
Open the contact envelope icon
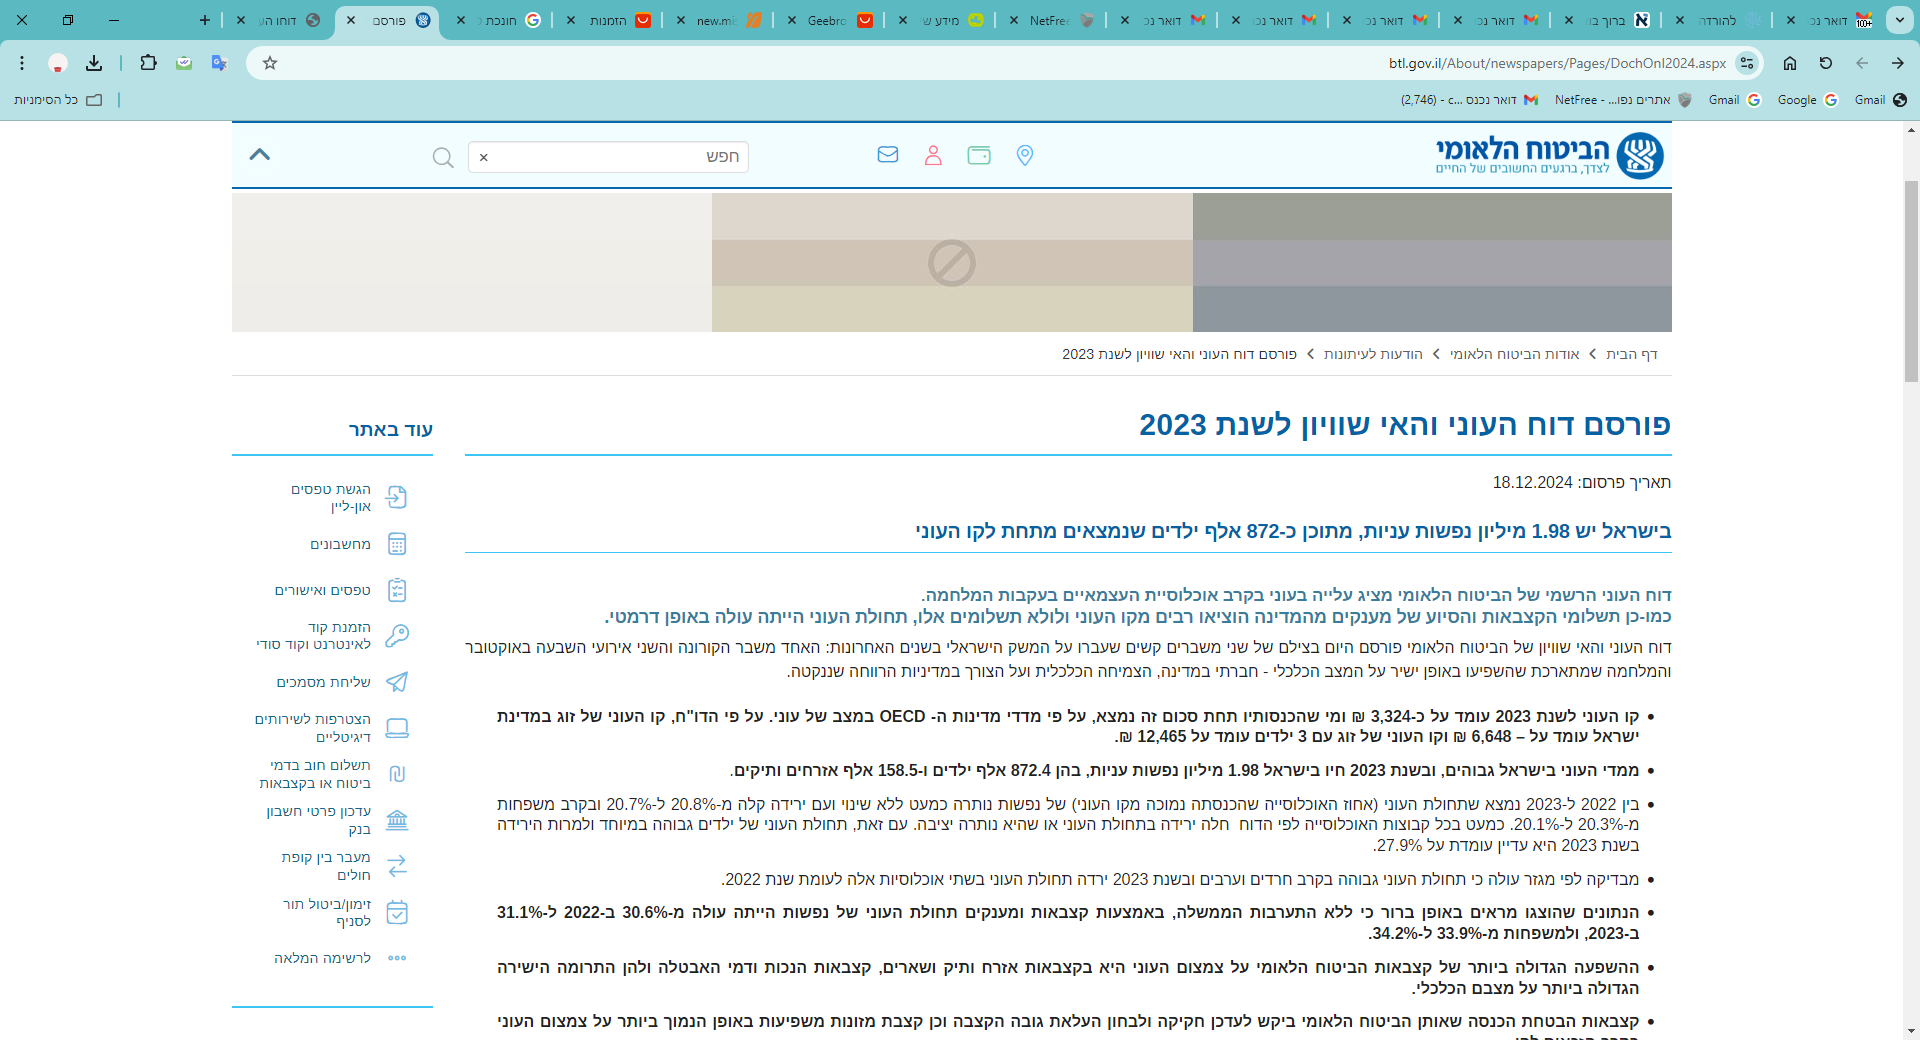pyautogui.click(x=888, y=155)
